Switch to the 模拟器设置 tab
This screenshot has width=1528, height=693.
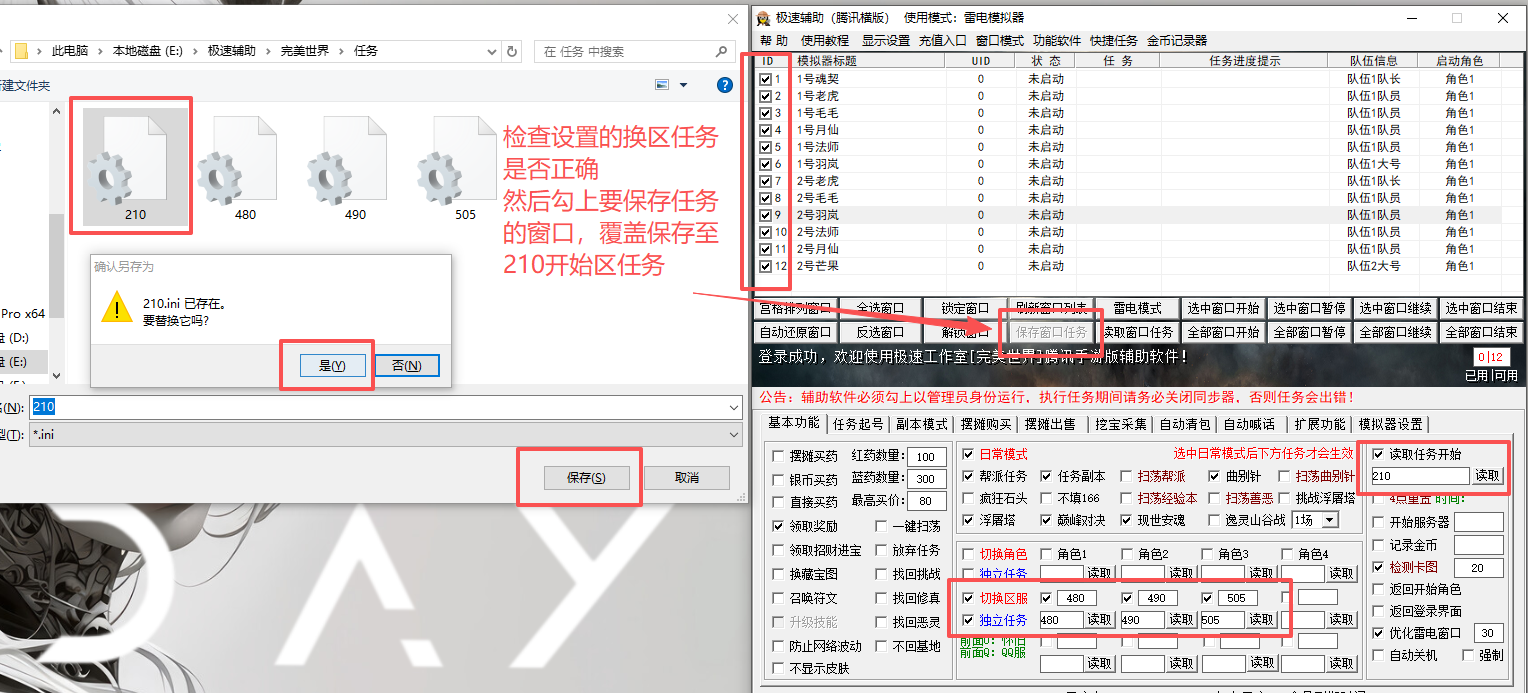click(1390, 424)
